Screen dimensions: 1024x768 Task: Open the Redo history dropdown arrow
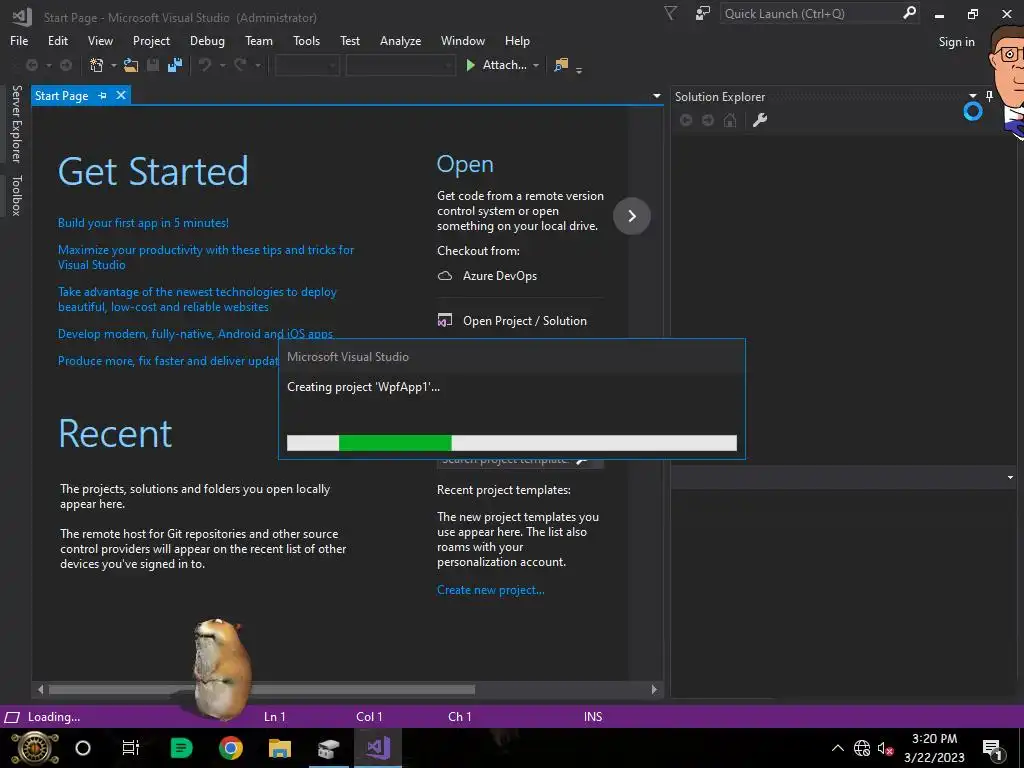coord(257,65)
